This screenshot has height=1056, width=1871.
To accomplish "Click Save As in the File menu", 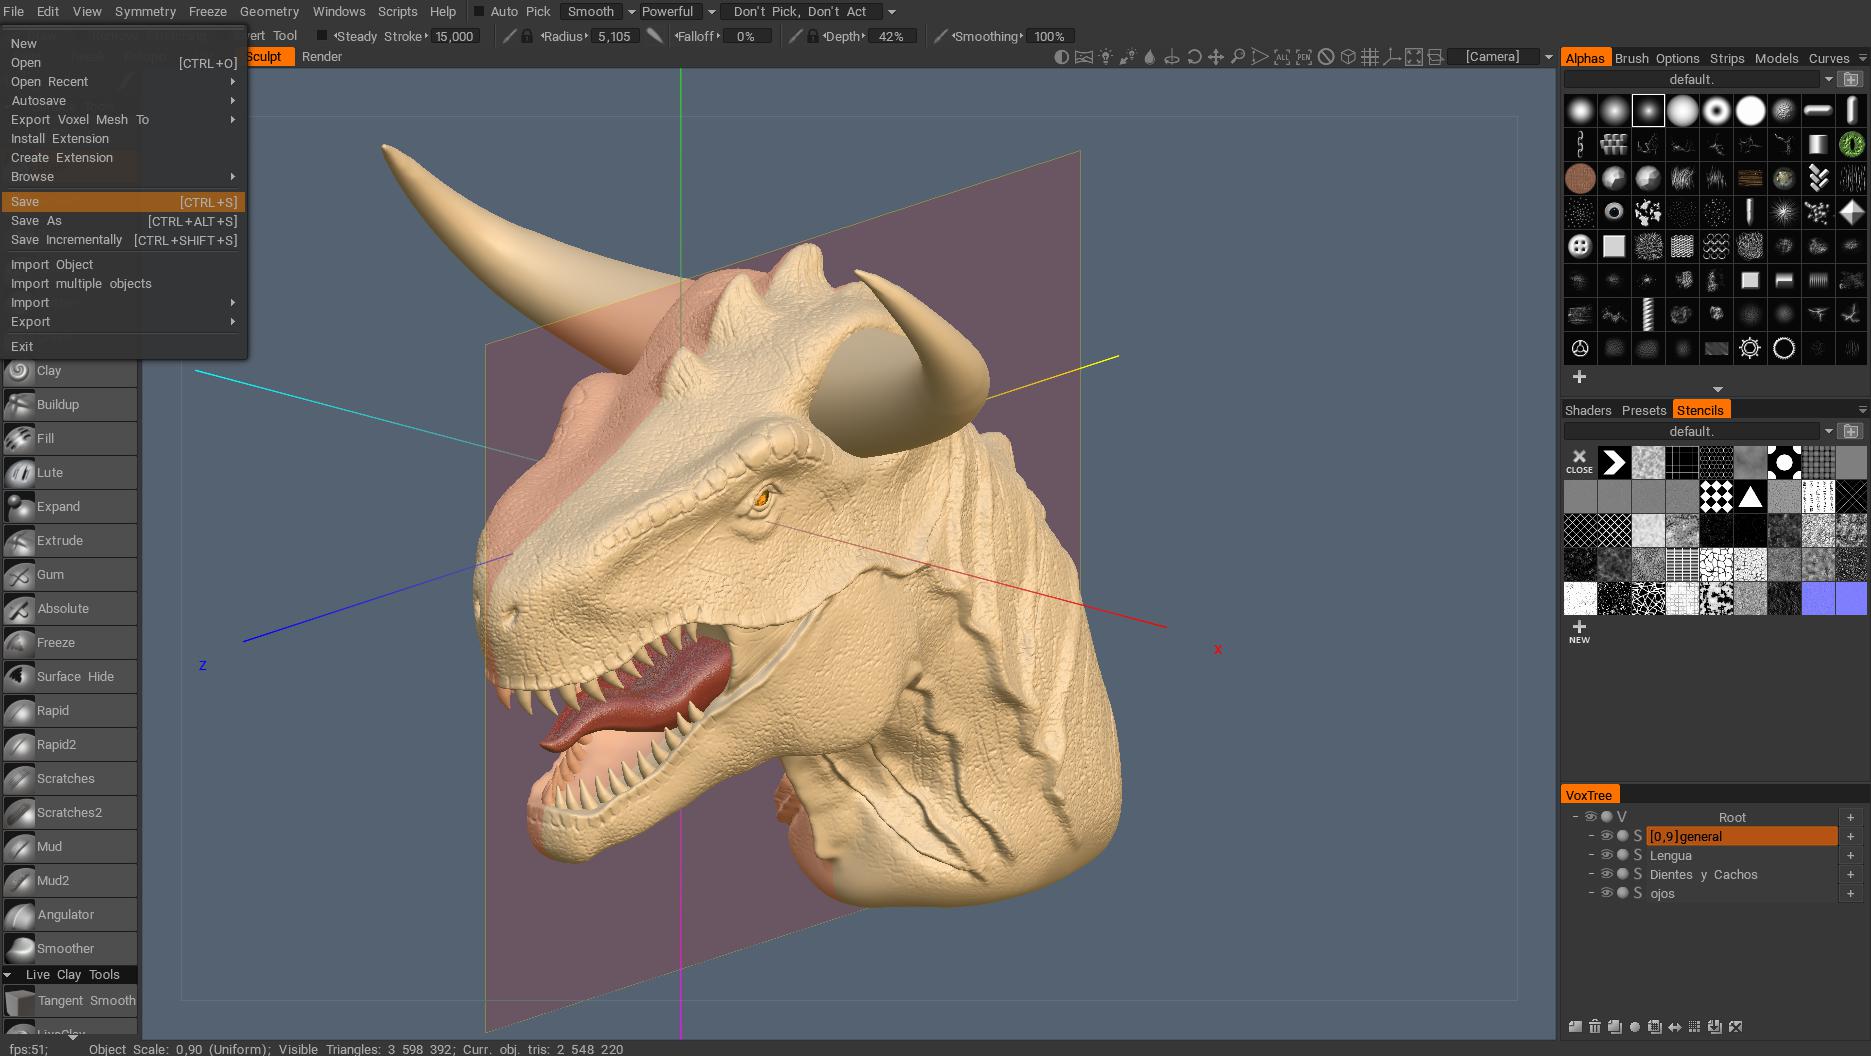I will [x=124, y=221].
